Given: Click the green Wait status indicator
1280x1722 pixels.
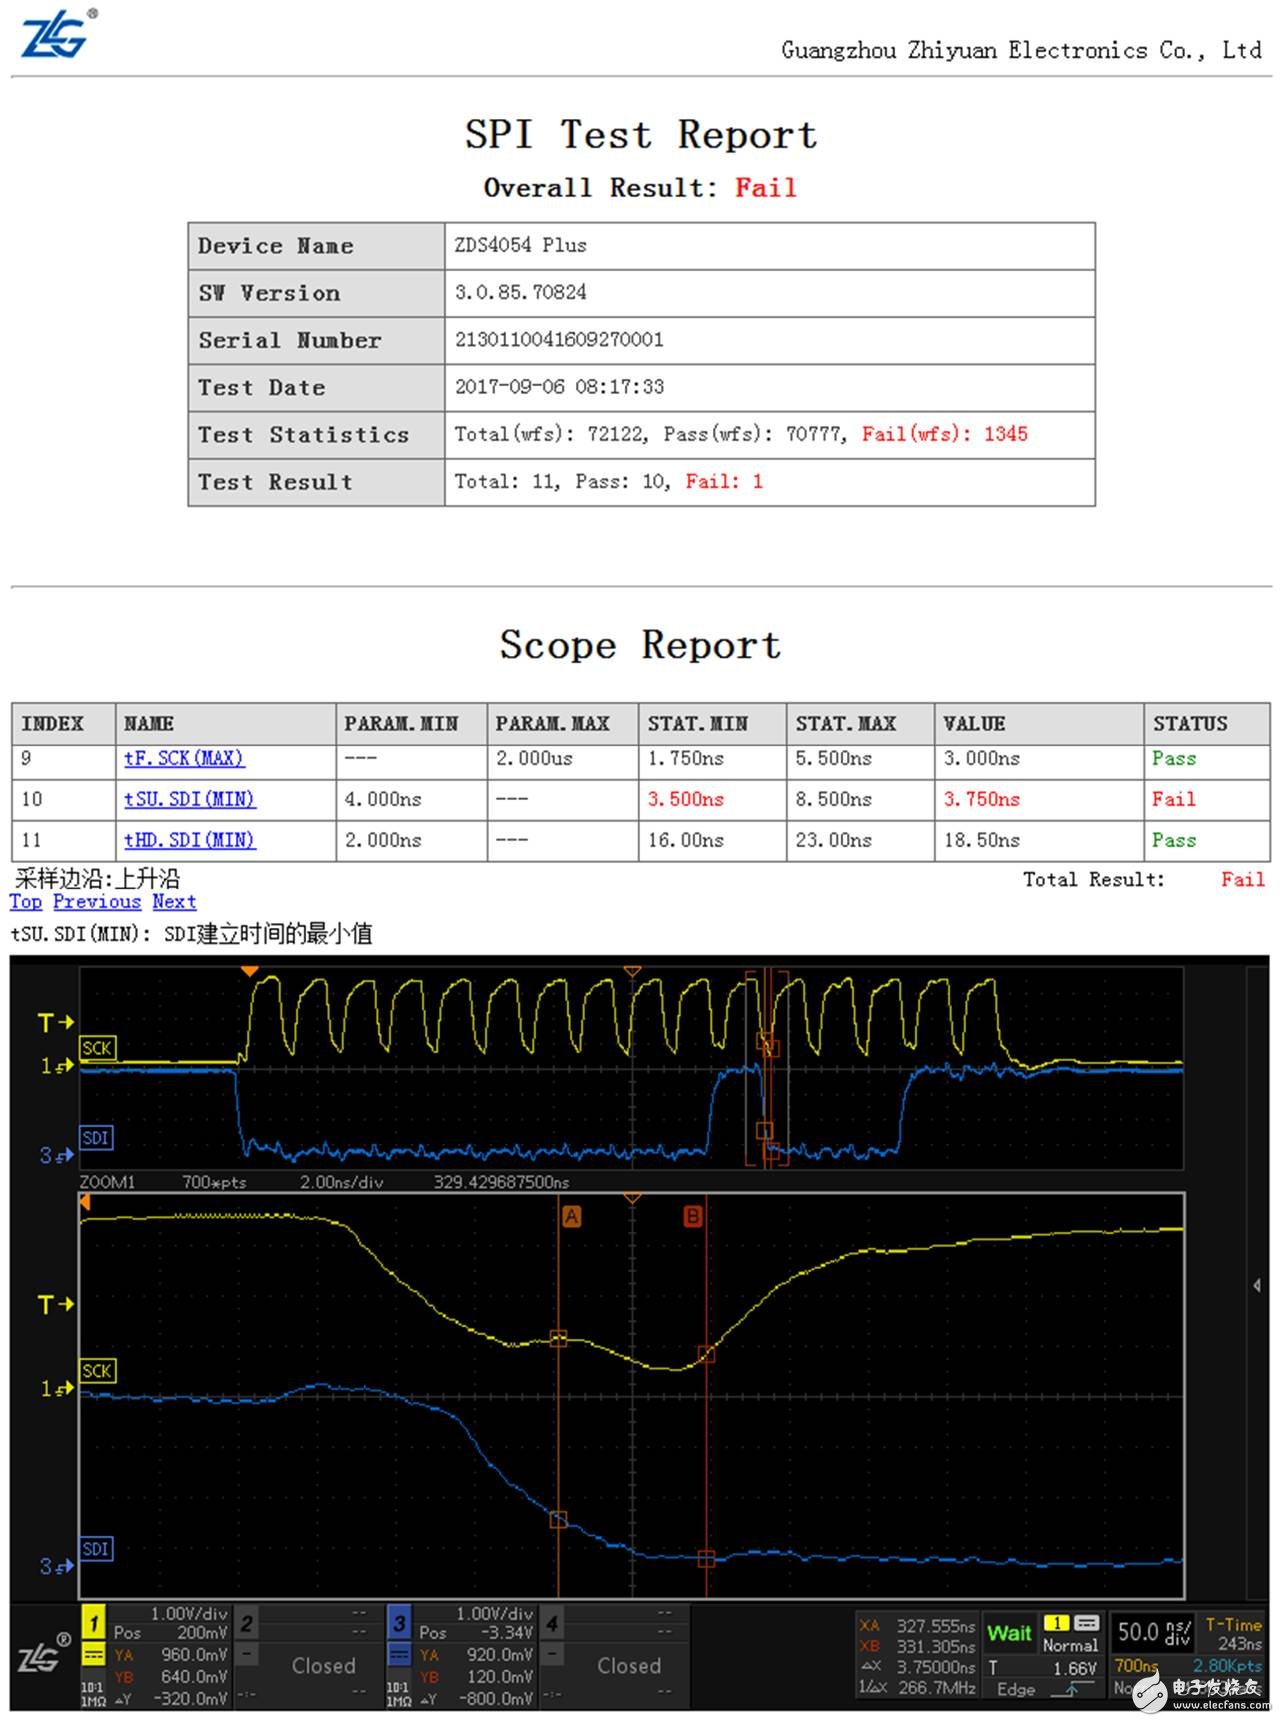Looking at the screenshot, I should pos(1009,1634).
